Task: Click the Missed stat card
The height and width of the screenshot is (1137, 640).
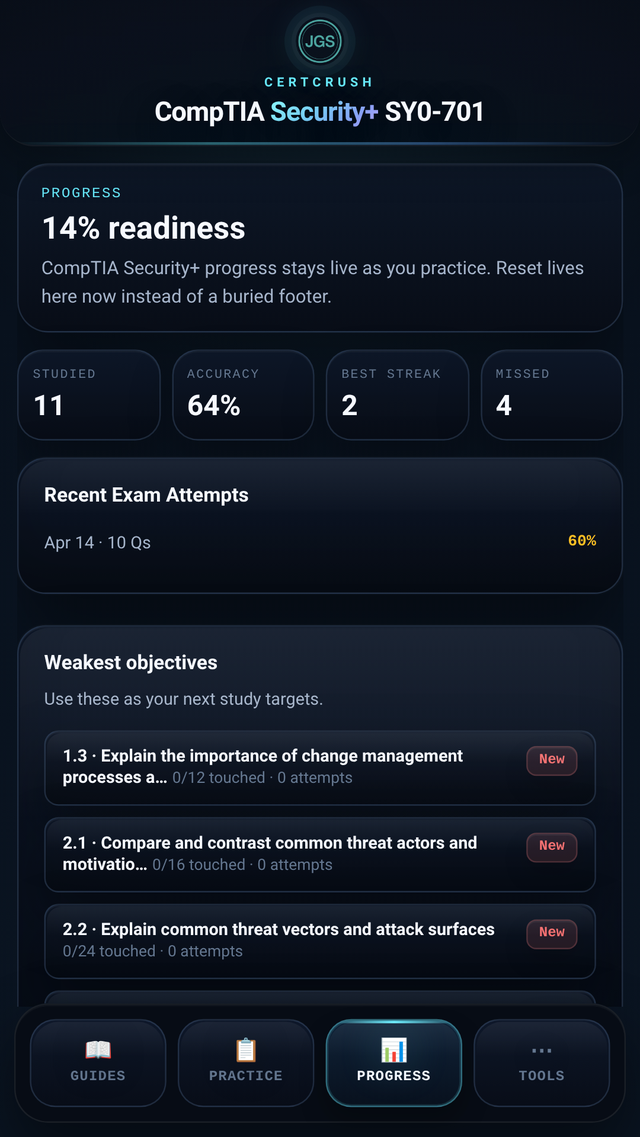Action: (551, 394)
